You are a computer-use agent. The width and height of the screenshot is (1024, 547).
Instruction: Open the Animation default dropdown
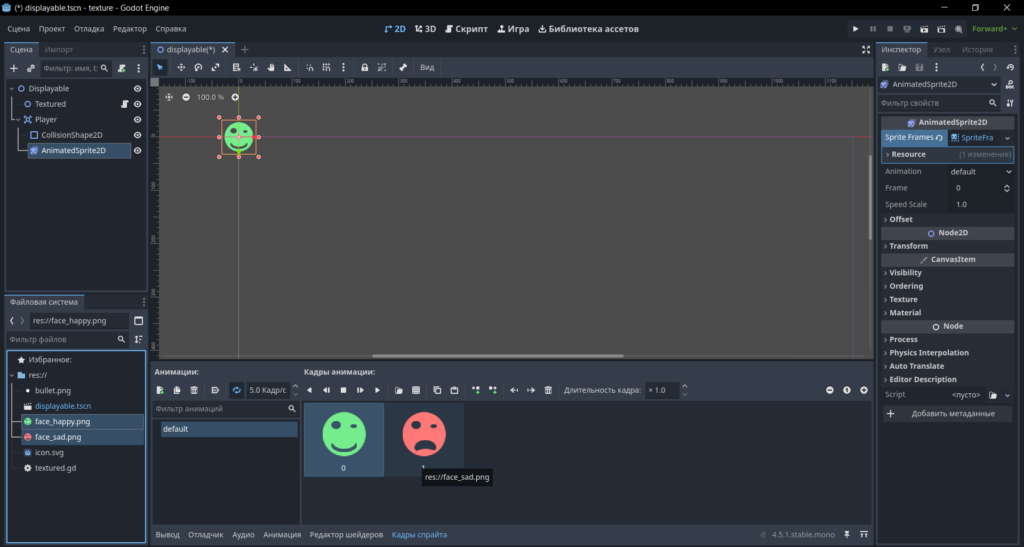click(x=981, y=172)
